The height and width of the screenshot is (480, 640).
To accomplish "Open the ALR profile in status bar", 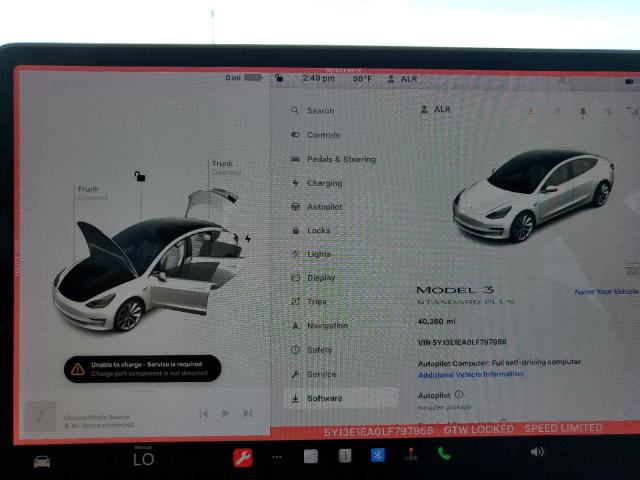I will click(x=402, y=79).
